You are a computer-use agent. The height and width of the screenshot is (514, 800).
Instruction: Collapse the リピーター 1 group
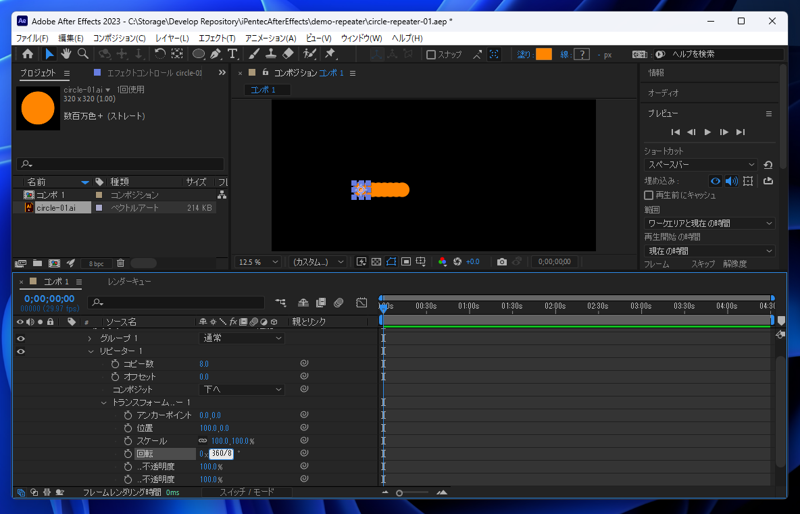pyautogui.click(x=90, y=352)
